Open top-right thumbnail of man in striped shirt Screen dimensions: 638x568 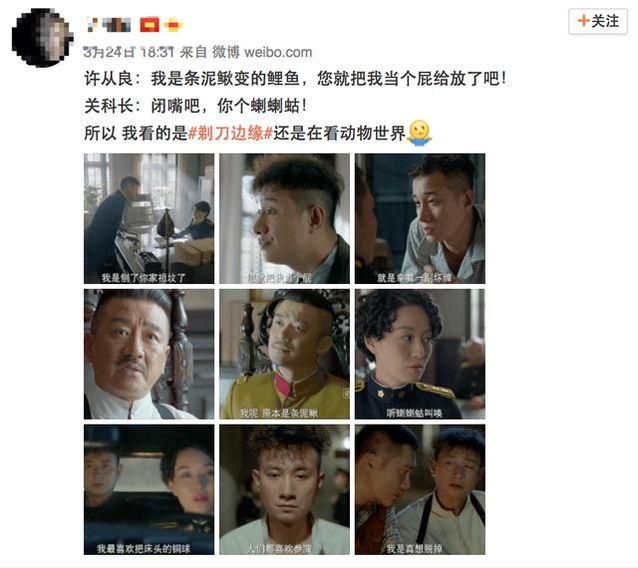pos(420,218)
